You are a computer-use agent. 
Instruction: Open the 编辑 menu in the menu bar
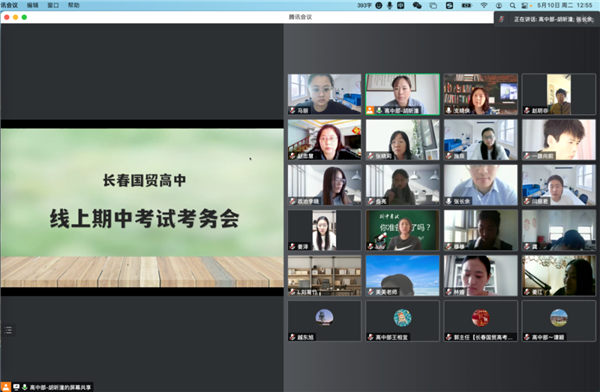coord(33,5)
